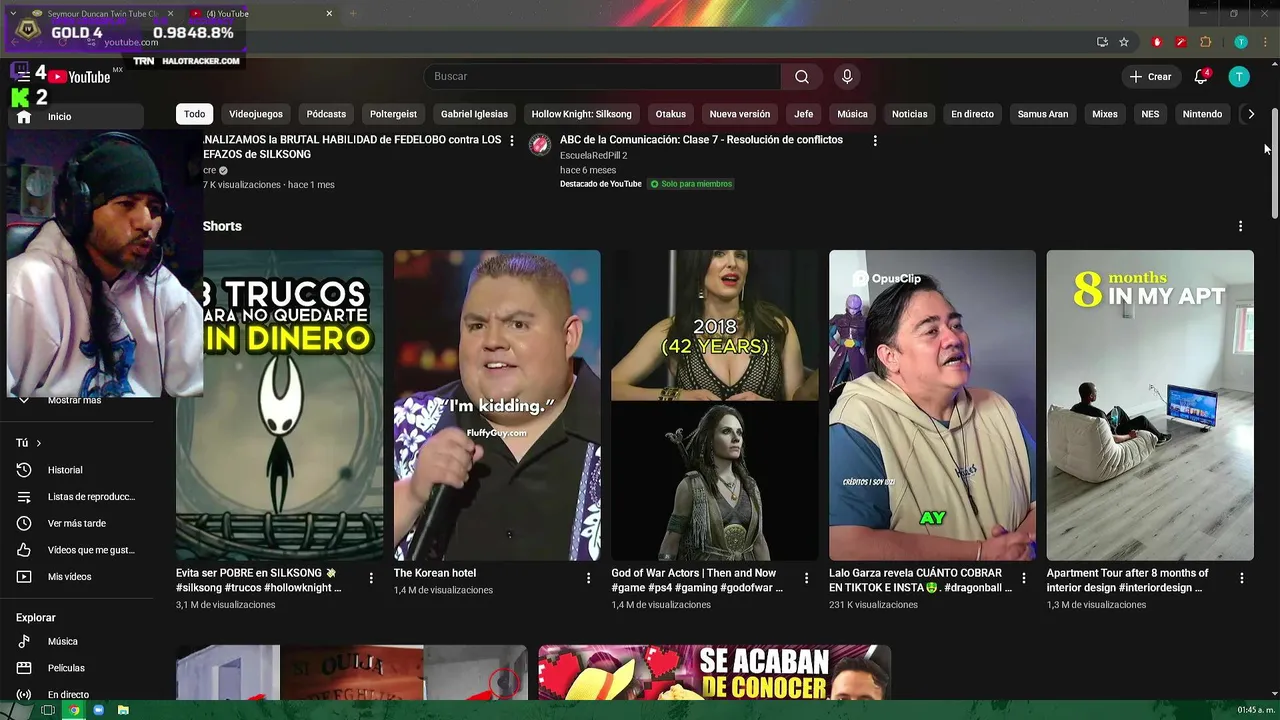This screenshot has width=1280, height=720.
Task: Select the Nueva versión filter chip
Action: pos(740,114)
